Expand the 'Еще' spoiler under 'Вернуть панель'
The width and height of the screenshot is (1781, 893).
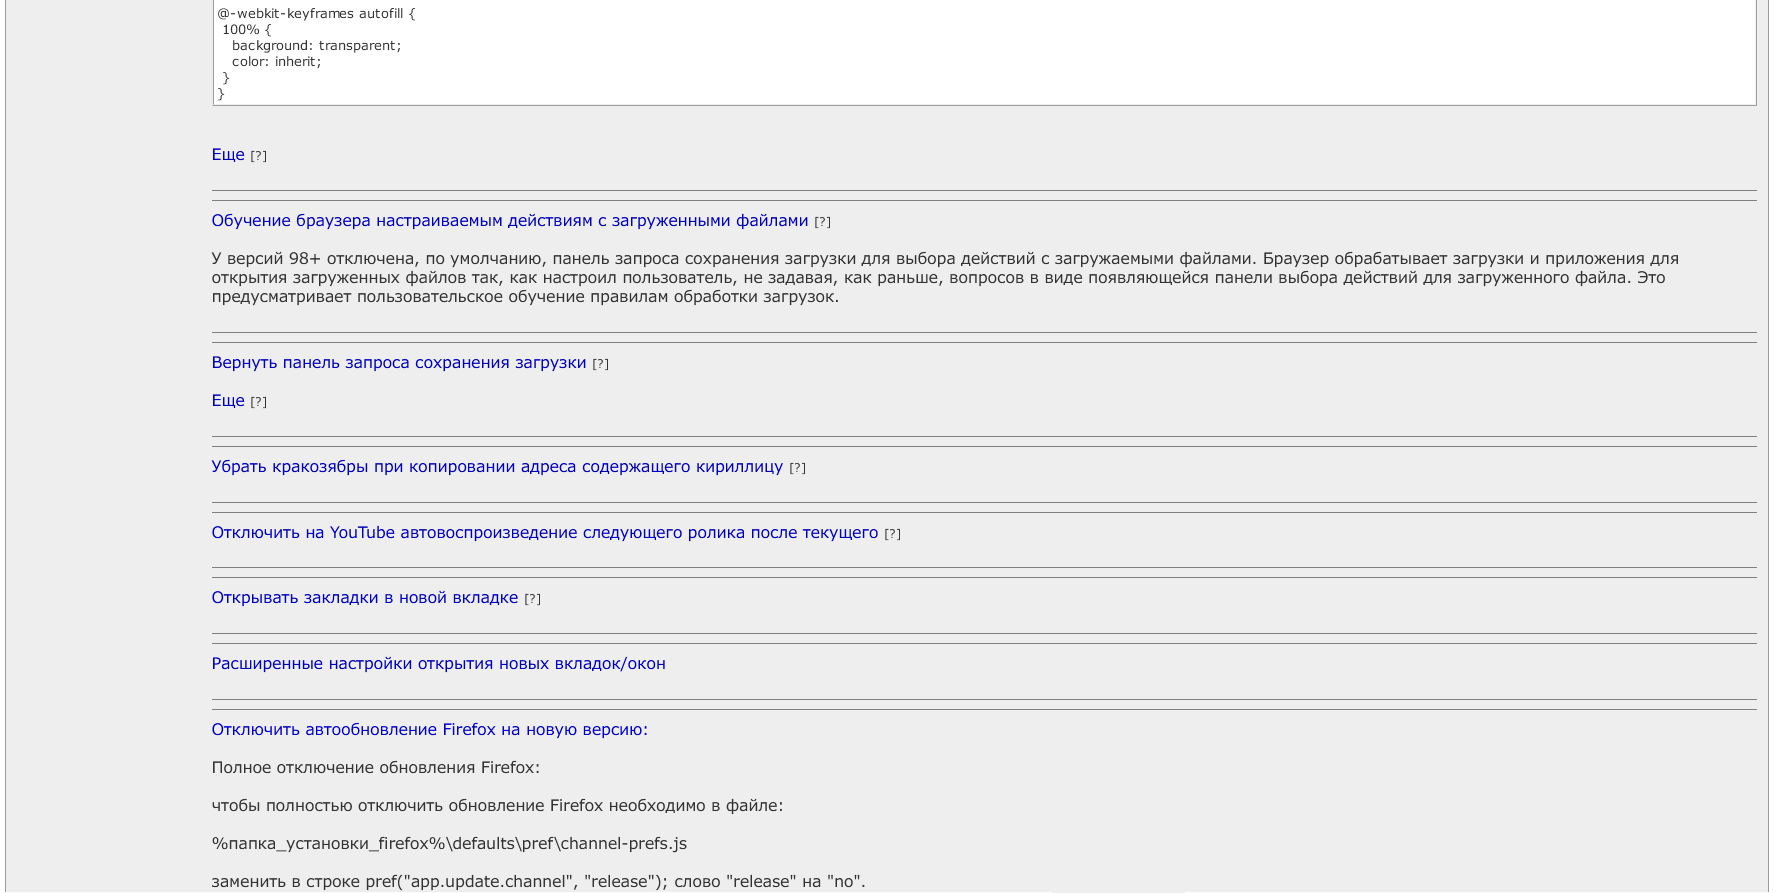(x=228, y=401)
